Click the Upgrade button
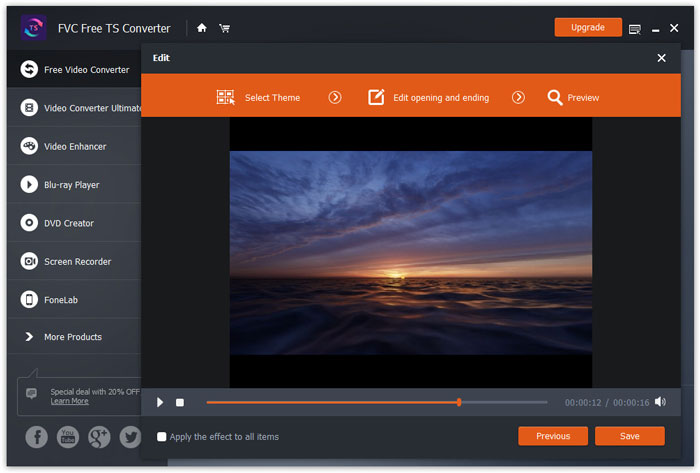The height and width of the screenshot is (473, 700). [588, 27]
